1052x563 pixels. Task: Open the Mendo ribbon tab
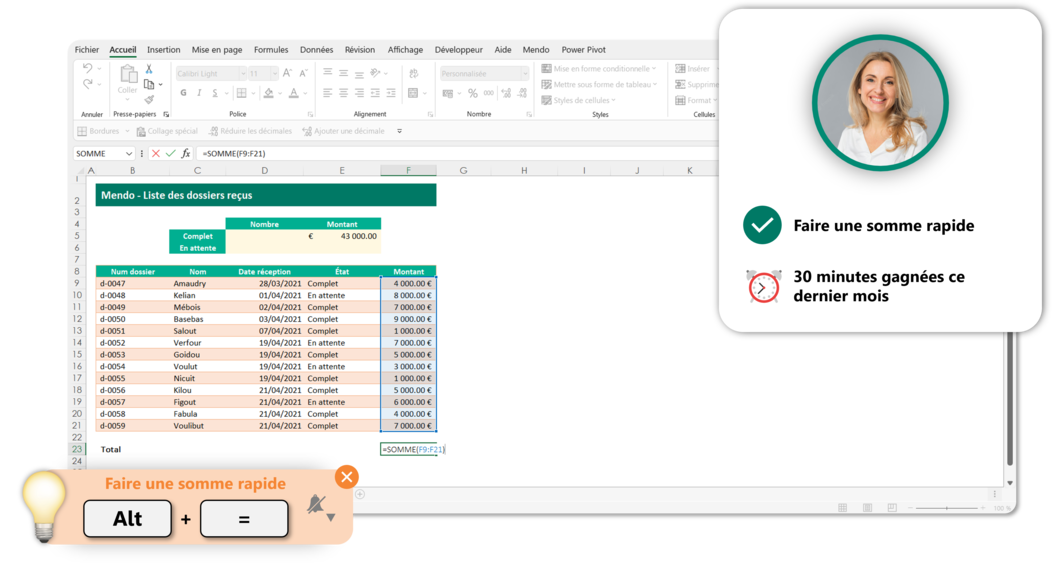click(535, 50)
